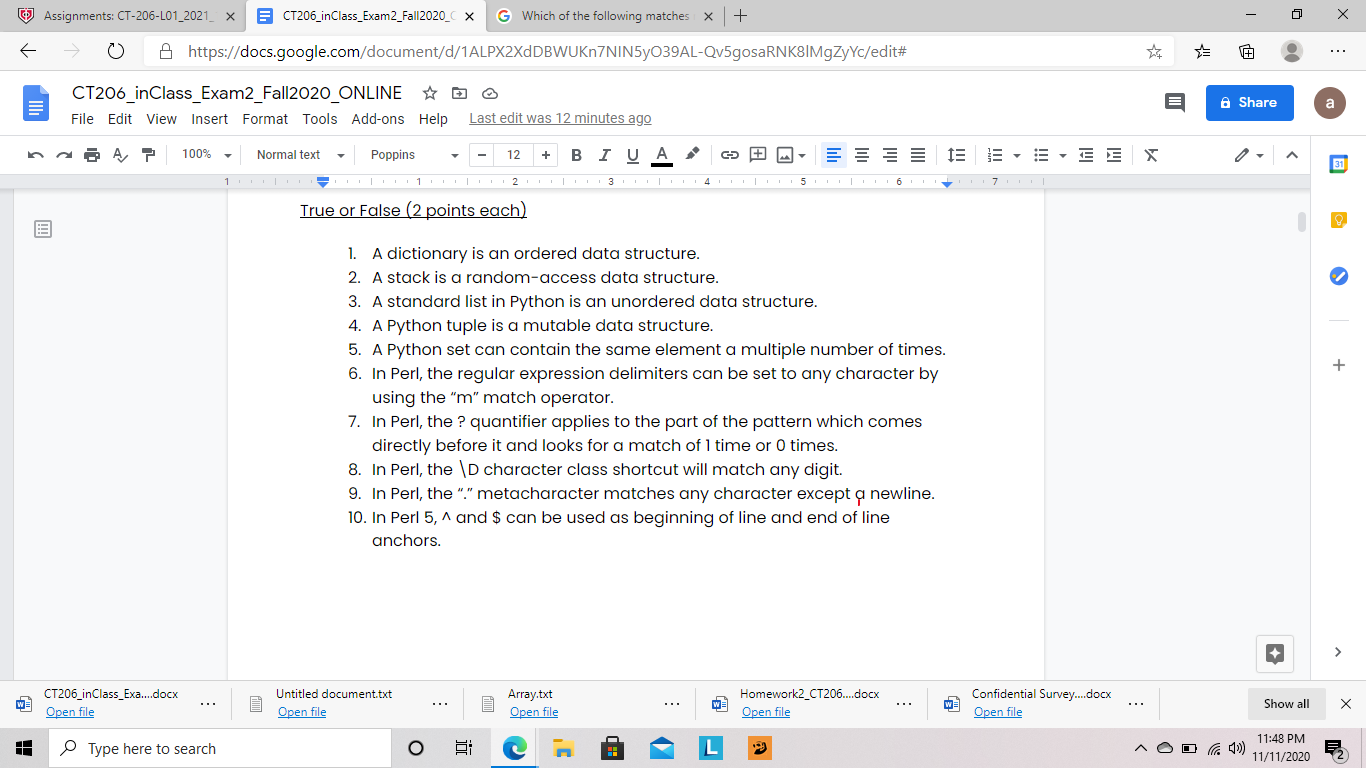Toggle italic formatting
This screenshot has width=1366, height=768.
tap(604, 155)
